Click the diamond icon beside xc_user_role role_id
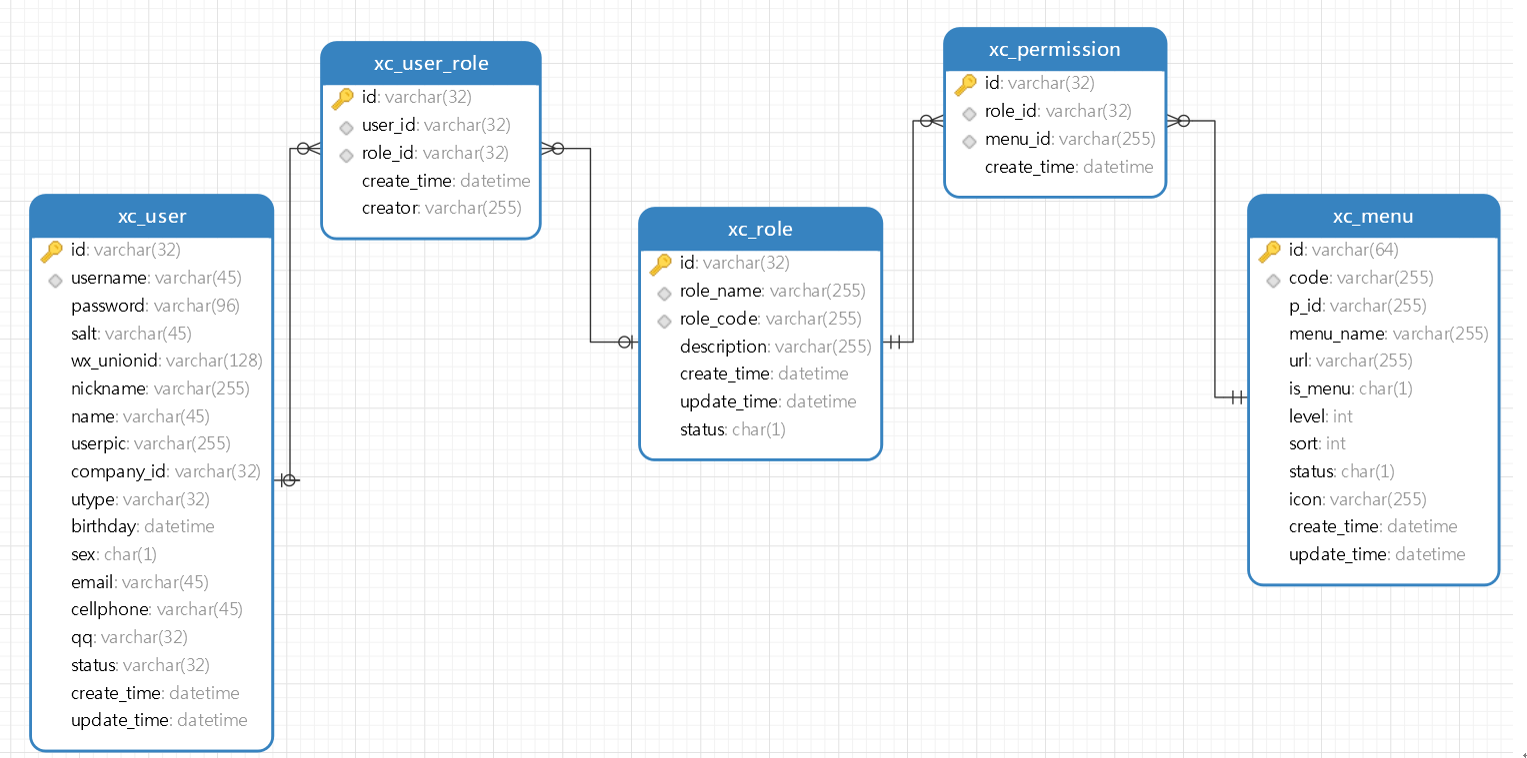The image size is (1527, 758). point(346,155)
